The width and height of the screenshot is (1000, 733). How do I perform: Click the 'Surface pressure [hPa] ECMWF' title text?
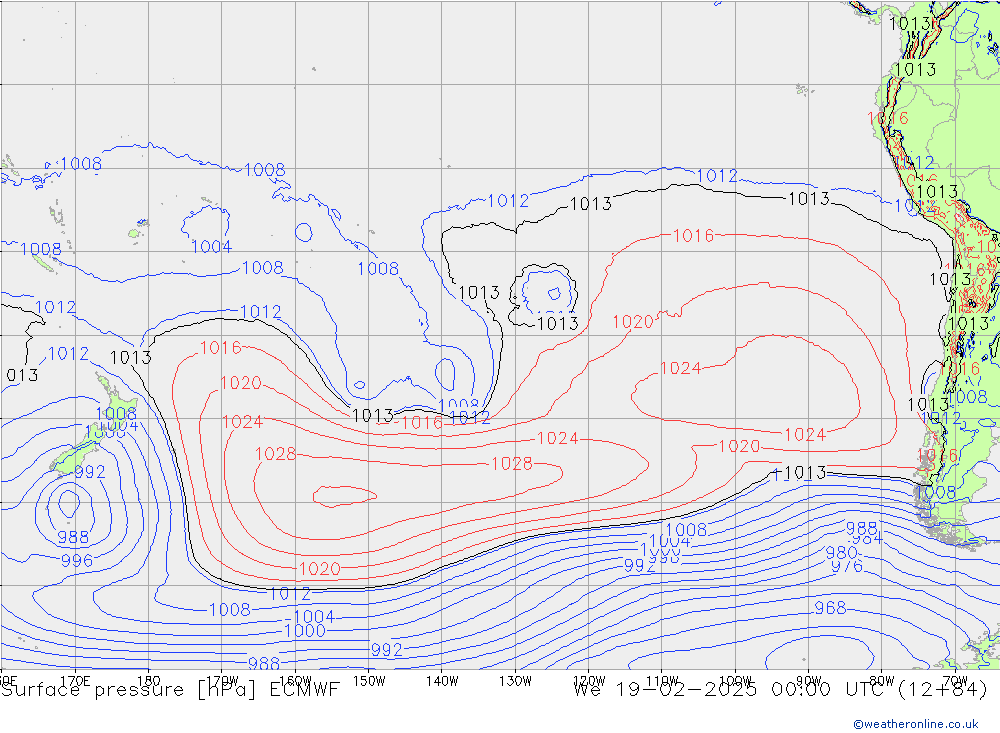click(x=170, y=690)
